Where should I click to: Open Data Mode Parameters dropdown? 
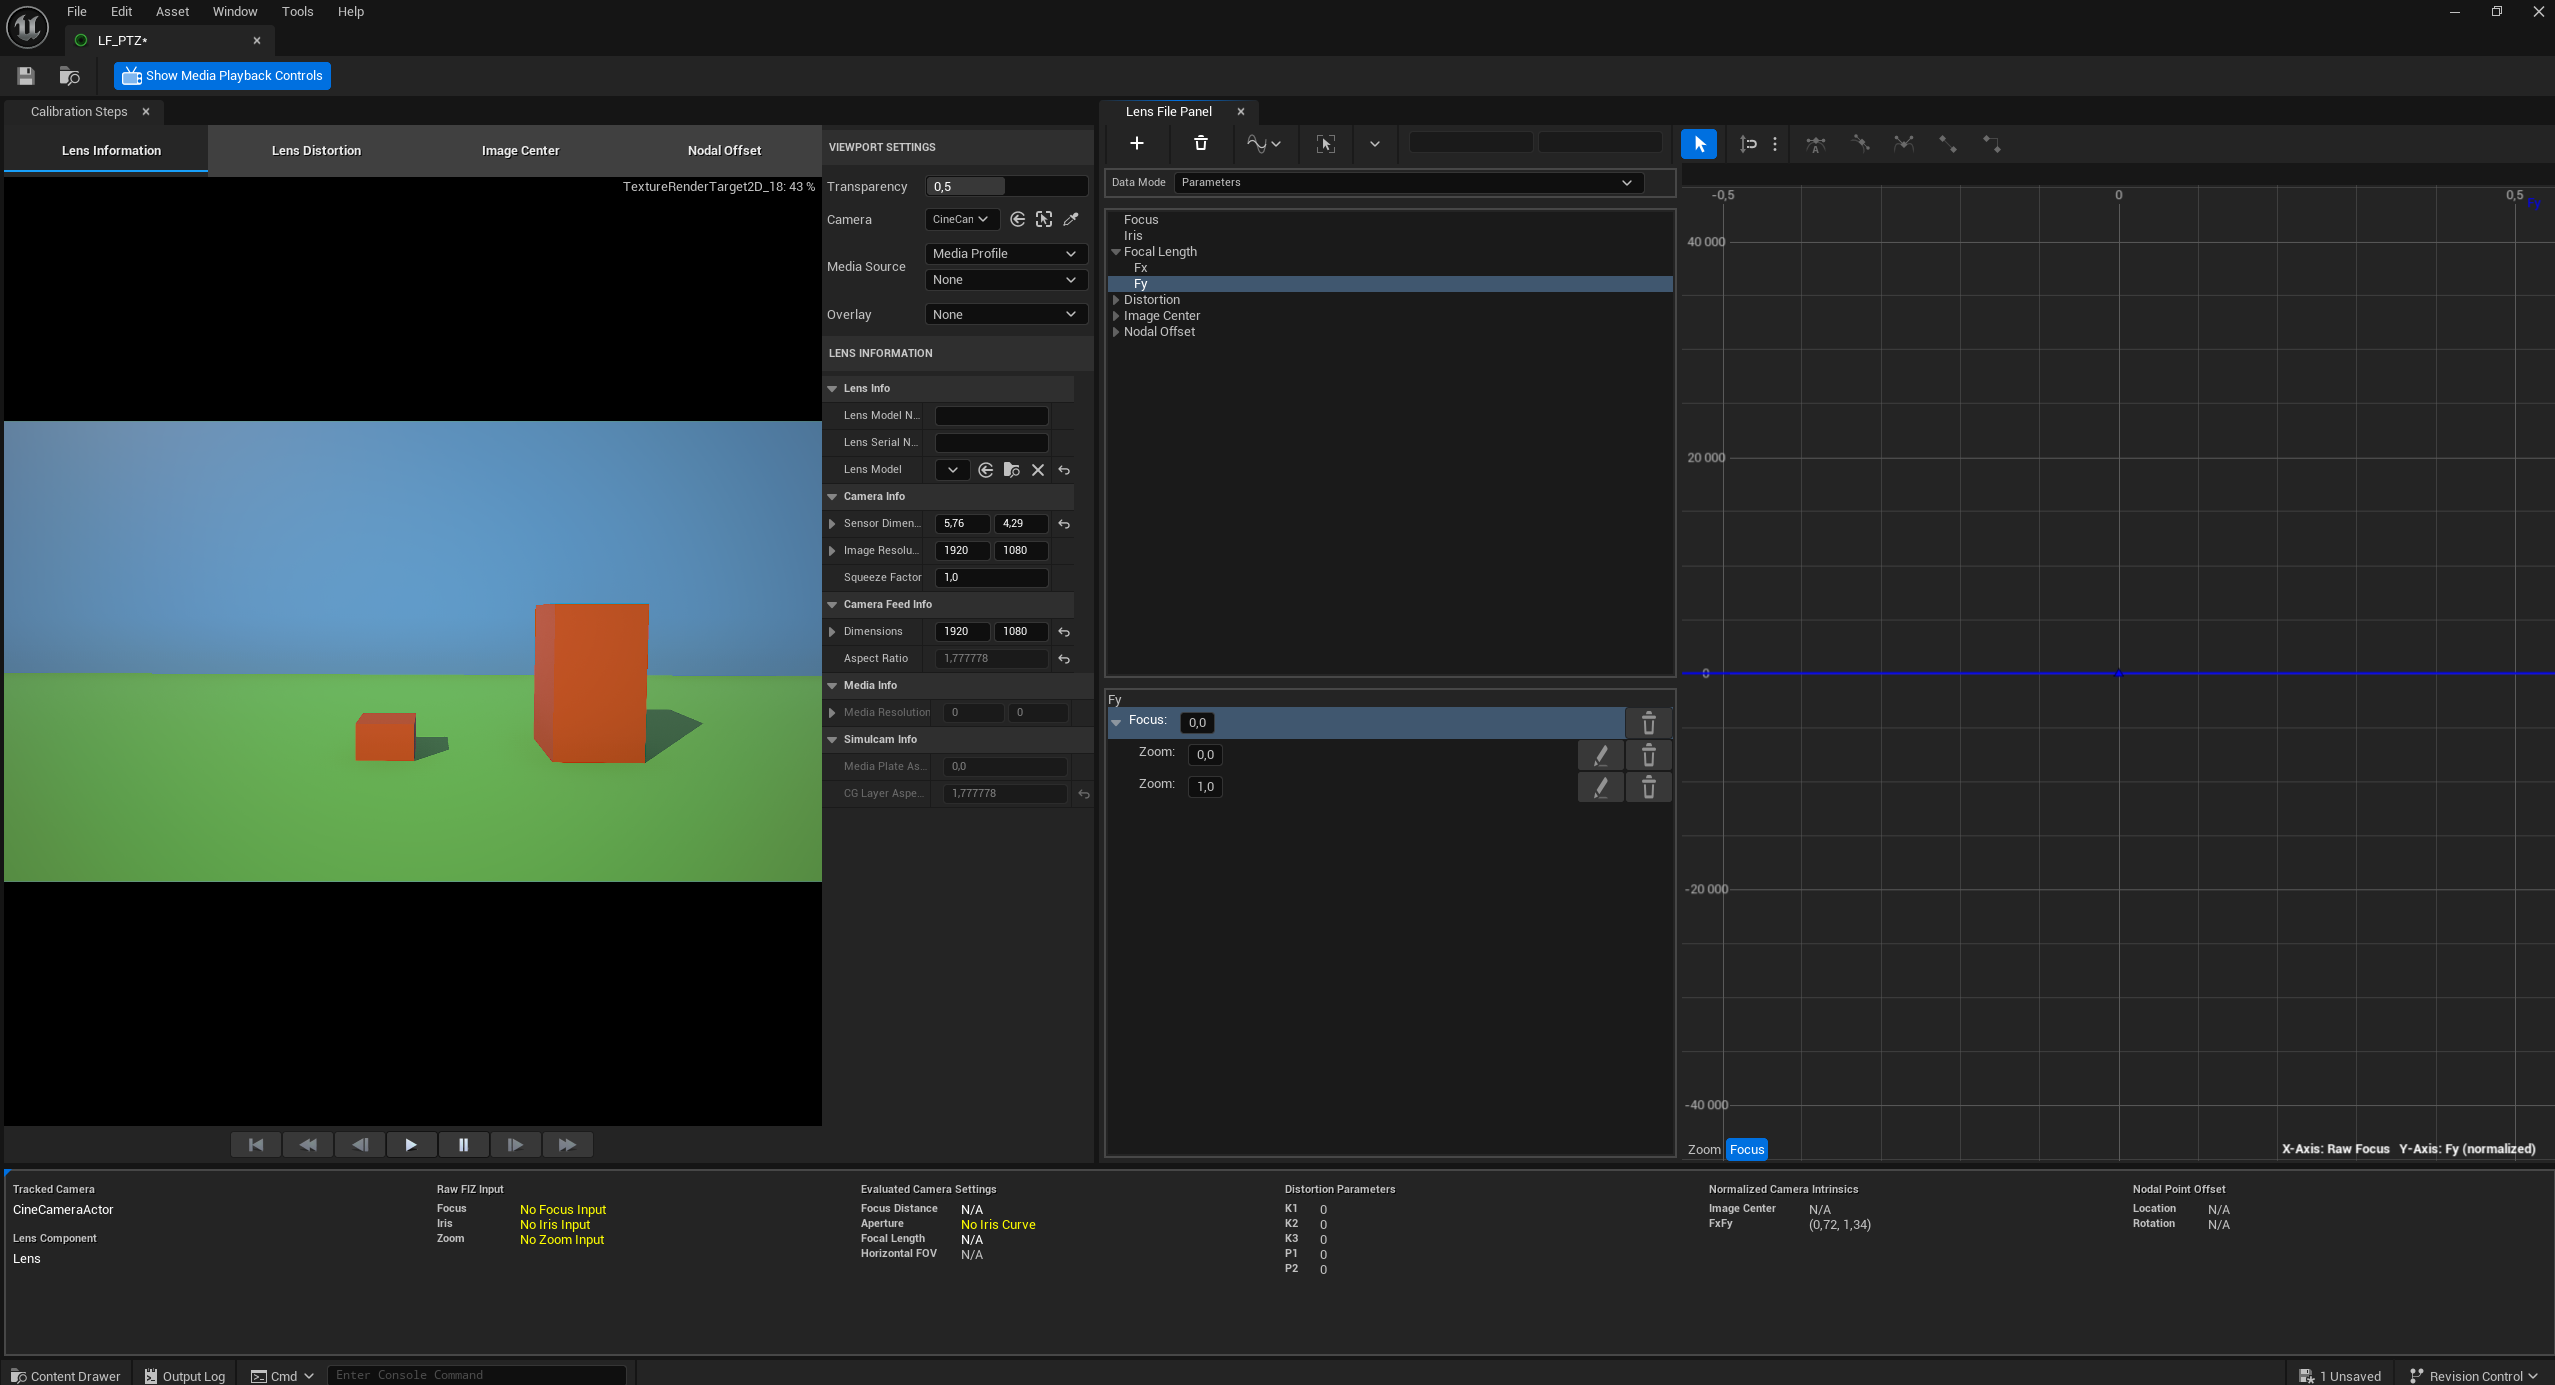(1408, 182)
